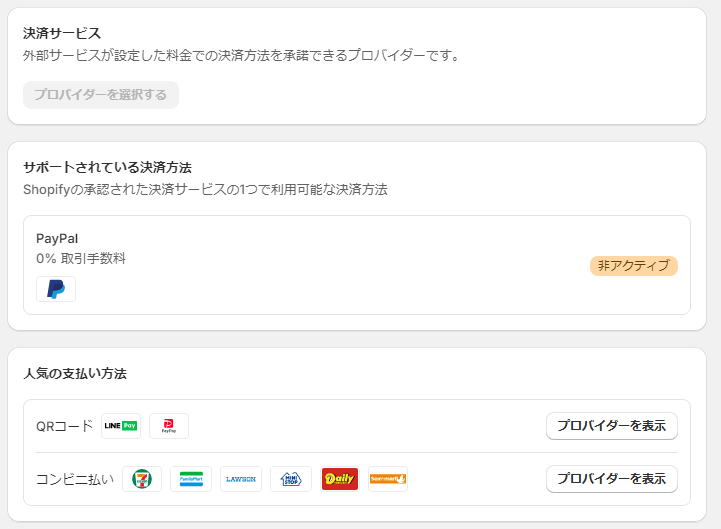The height and width of the screenshot is (529, 721).
Task: Click the description starting with Shopifyの承認された
Action: (x=205, y=190)
